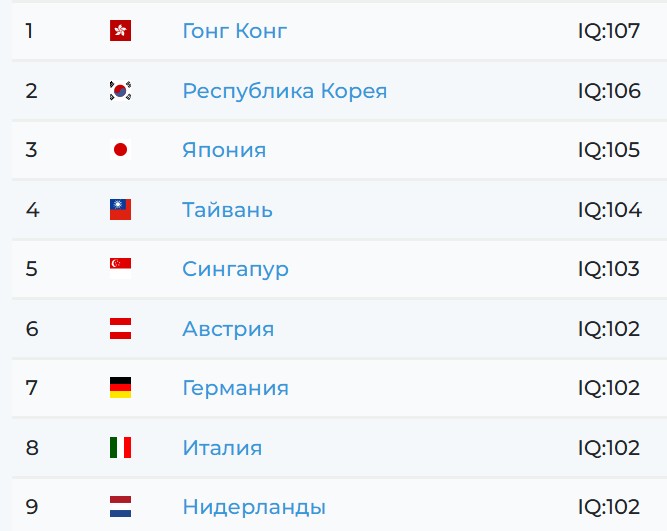Open the Тайвань country page

point(228,210)
